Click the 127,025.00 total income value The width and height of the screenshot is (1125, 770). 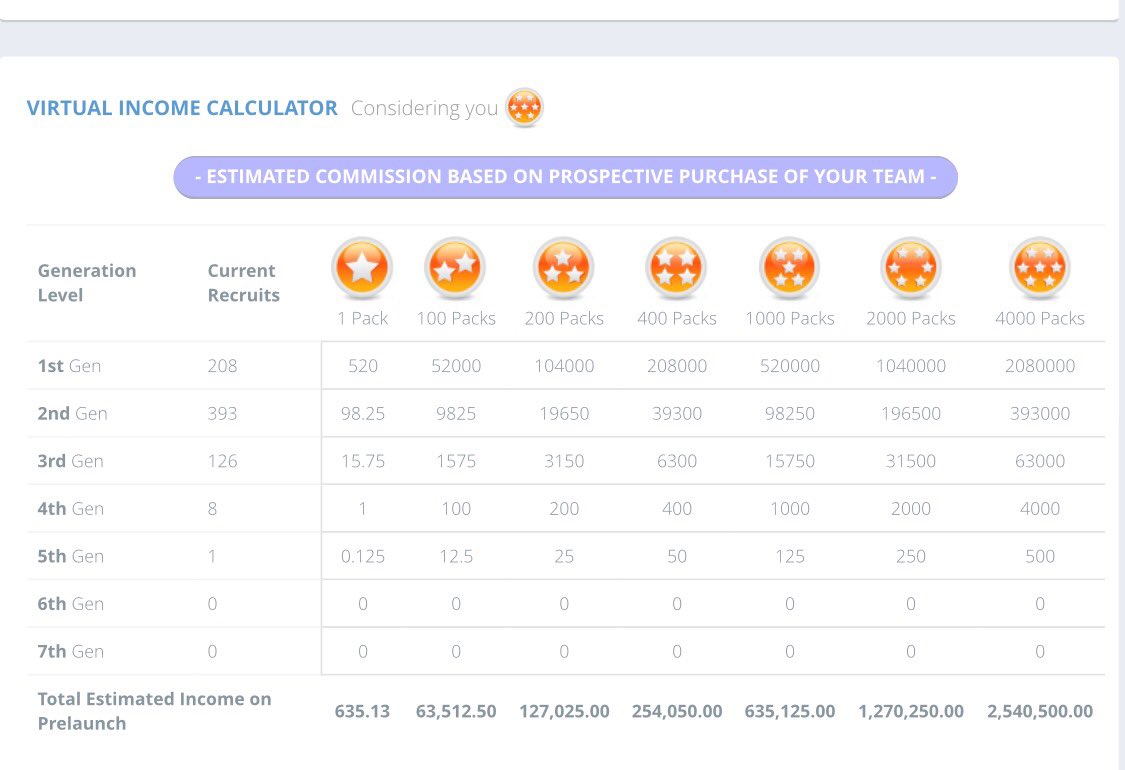pos(564,711)
